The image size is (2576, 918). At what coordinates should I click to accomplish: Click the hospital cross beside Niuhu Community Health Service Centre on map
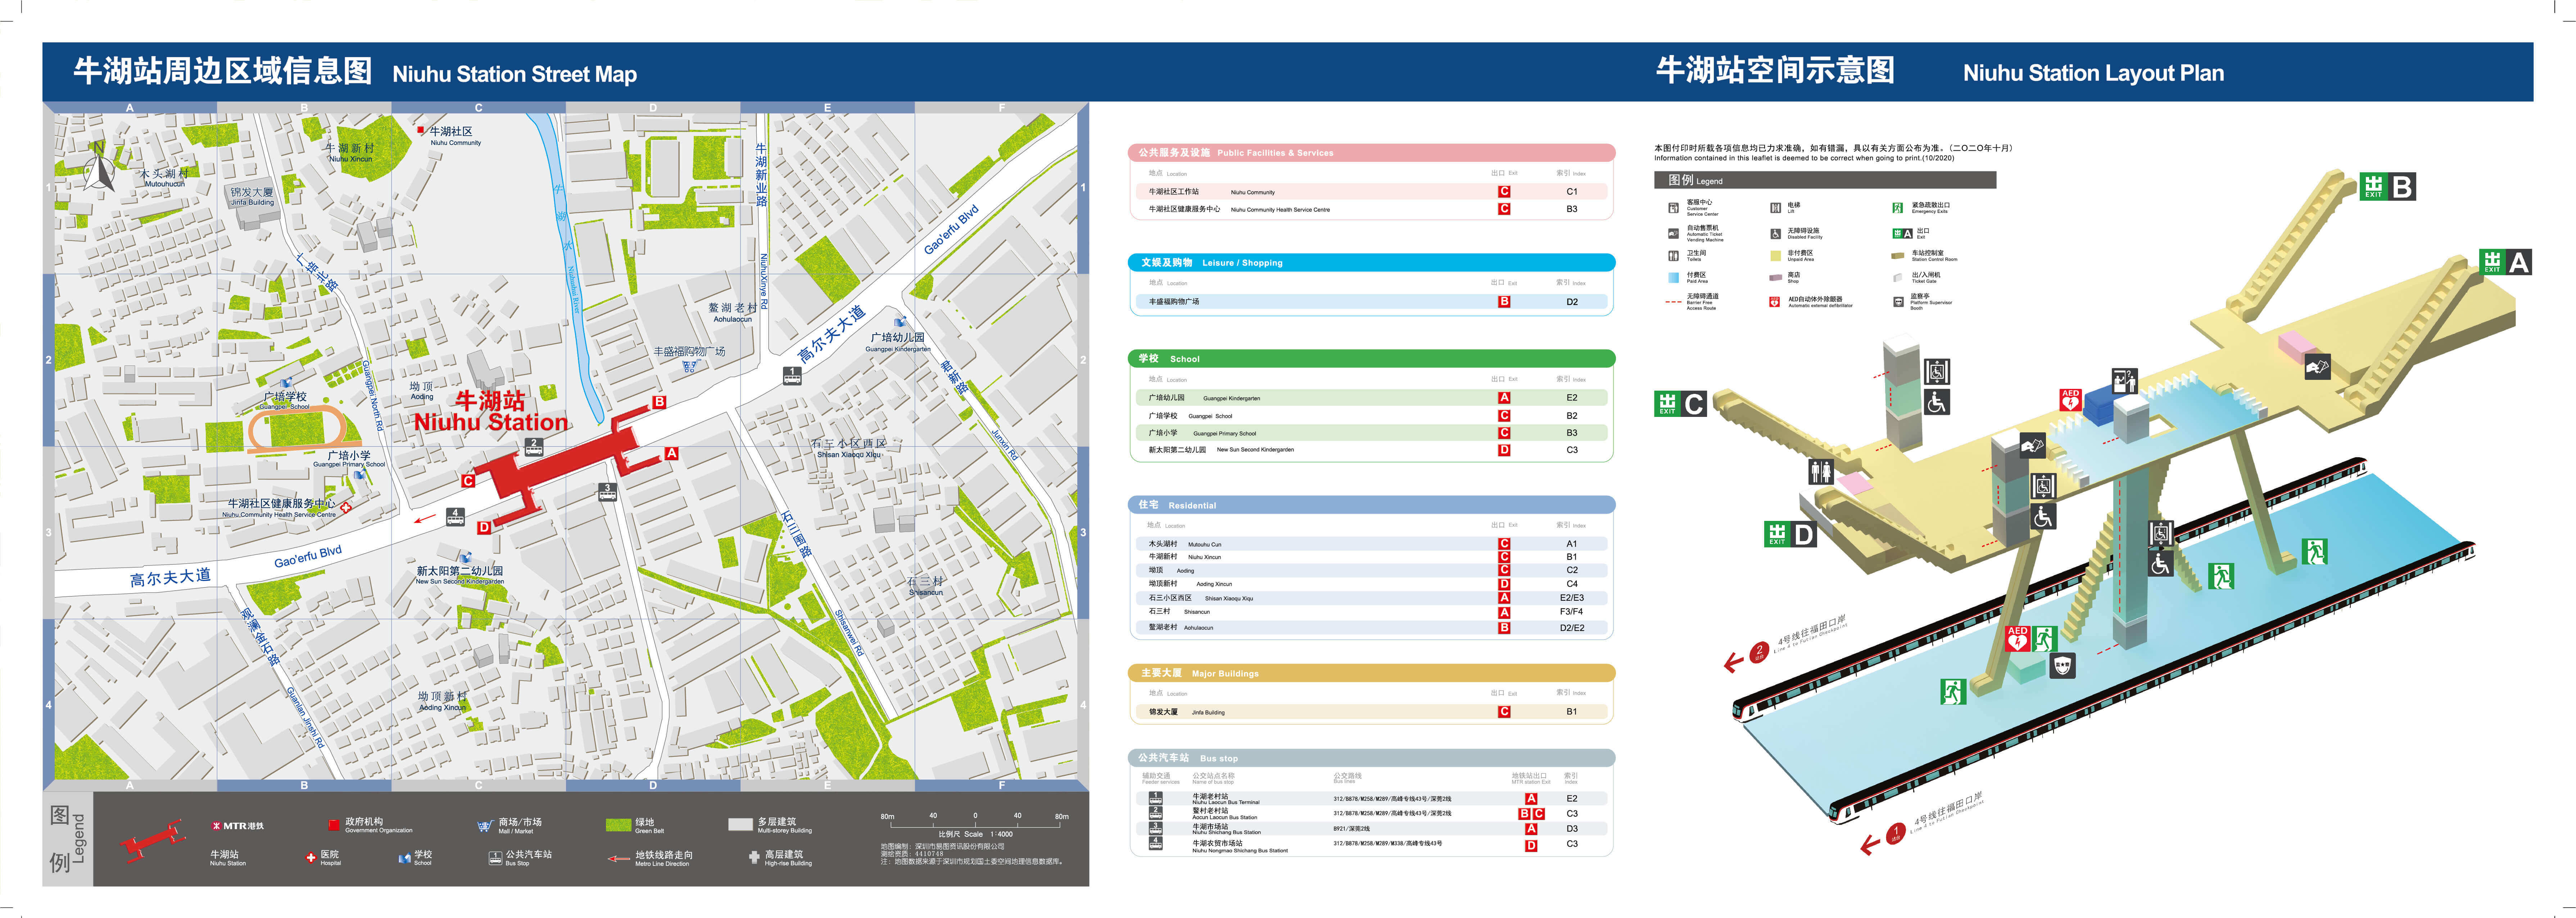[346, 508]
